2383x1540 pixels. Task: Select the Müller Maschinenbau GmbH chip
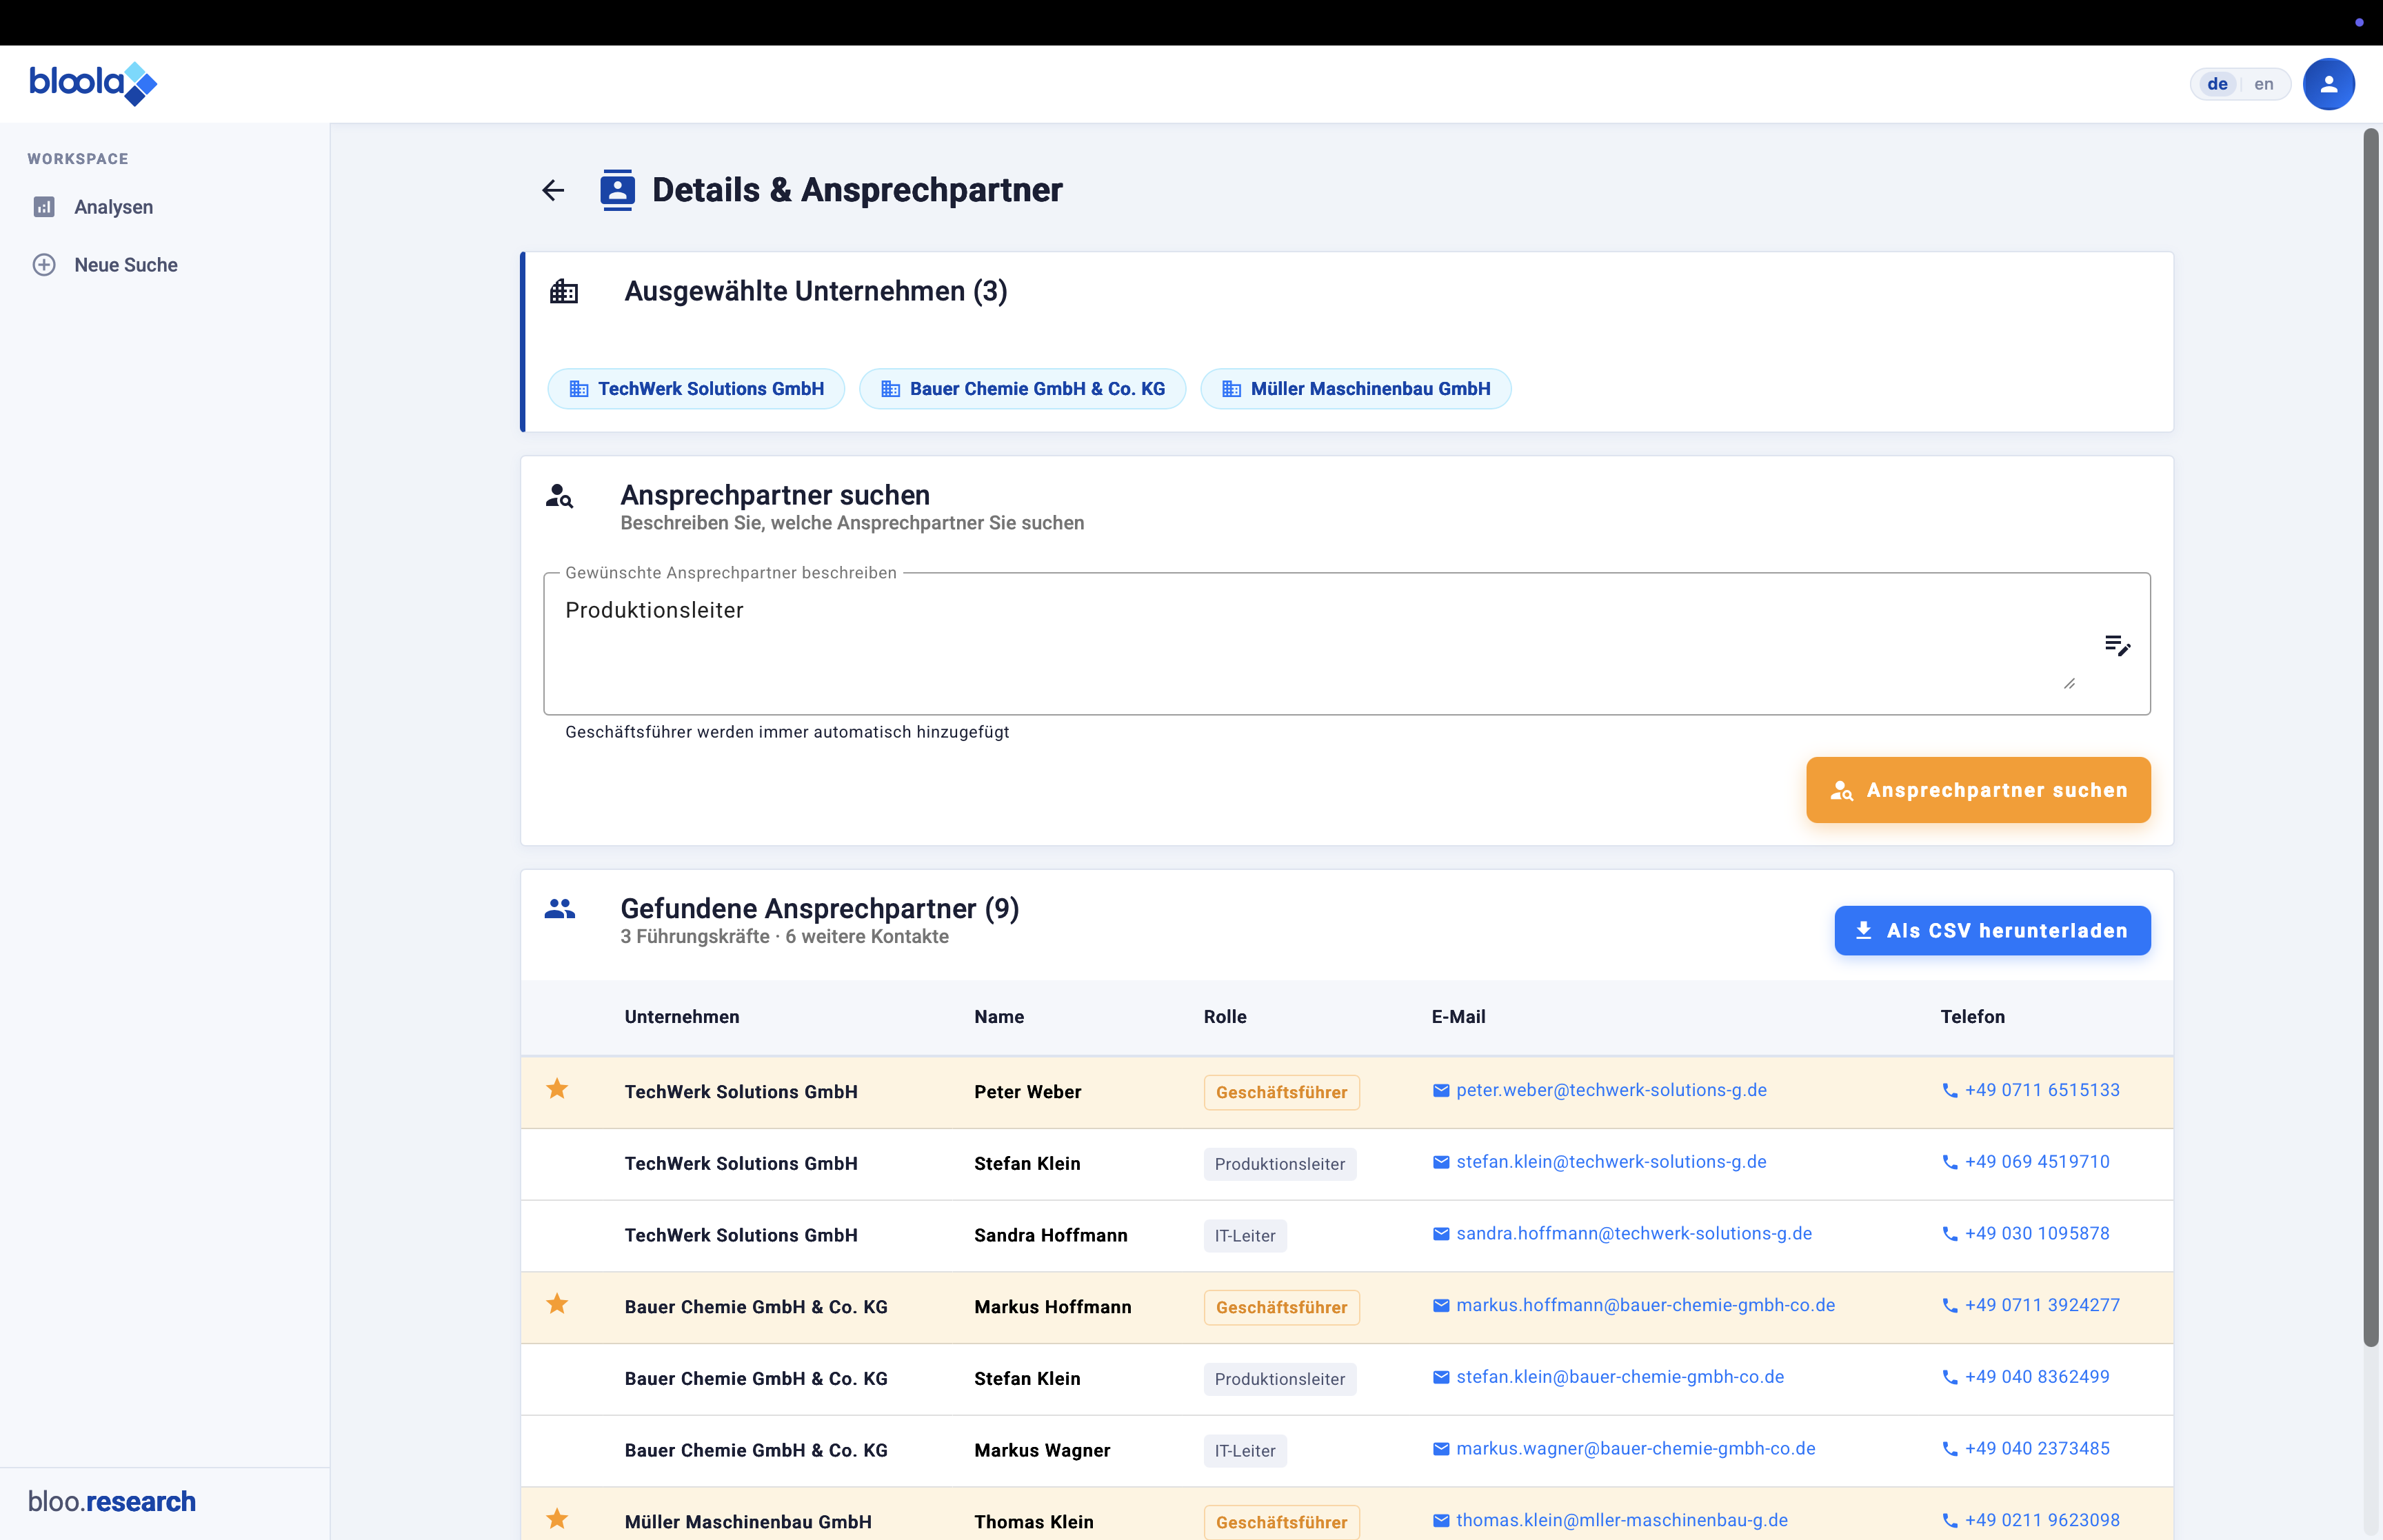(x=1355, y=389)
